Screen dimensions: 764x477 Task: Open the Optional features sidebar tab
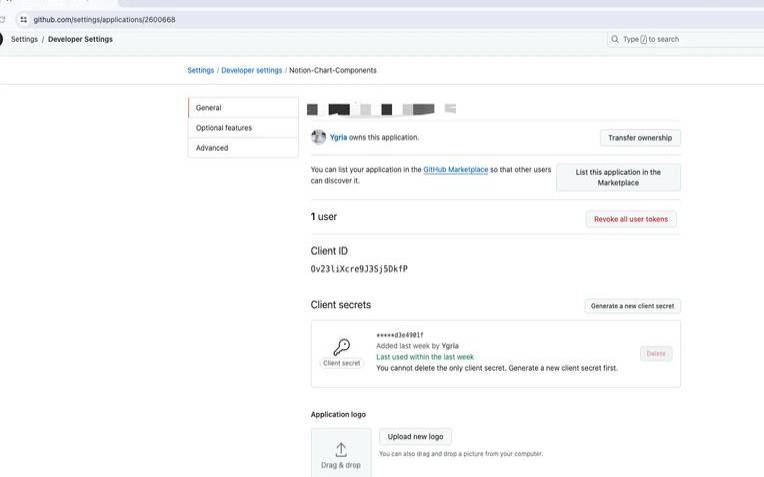pos(242,128)
